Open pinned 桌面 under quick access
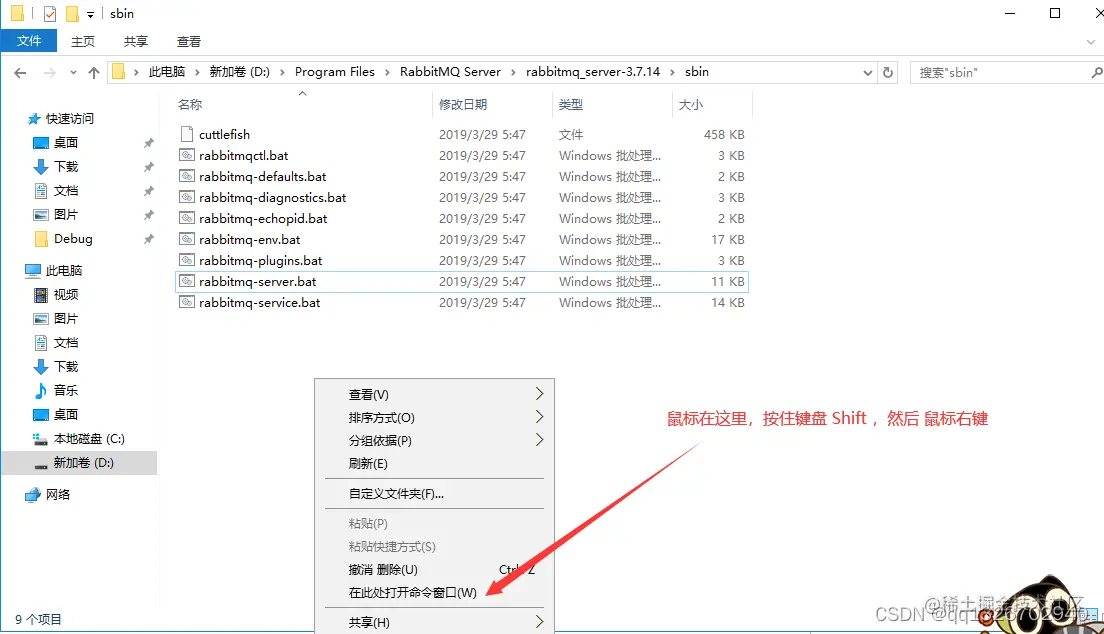The height and width of the screenshot is (634, 1104). (65, 142)
